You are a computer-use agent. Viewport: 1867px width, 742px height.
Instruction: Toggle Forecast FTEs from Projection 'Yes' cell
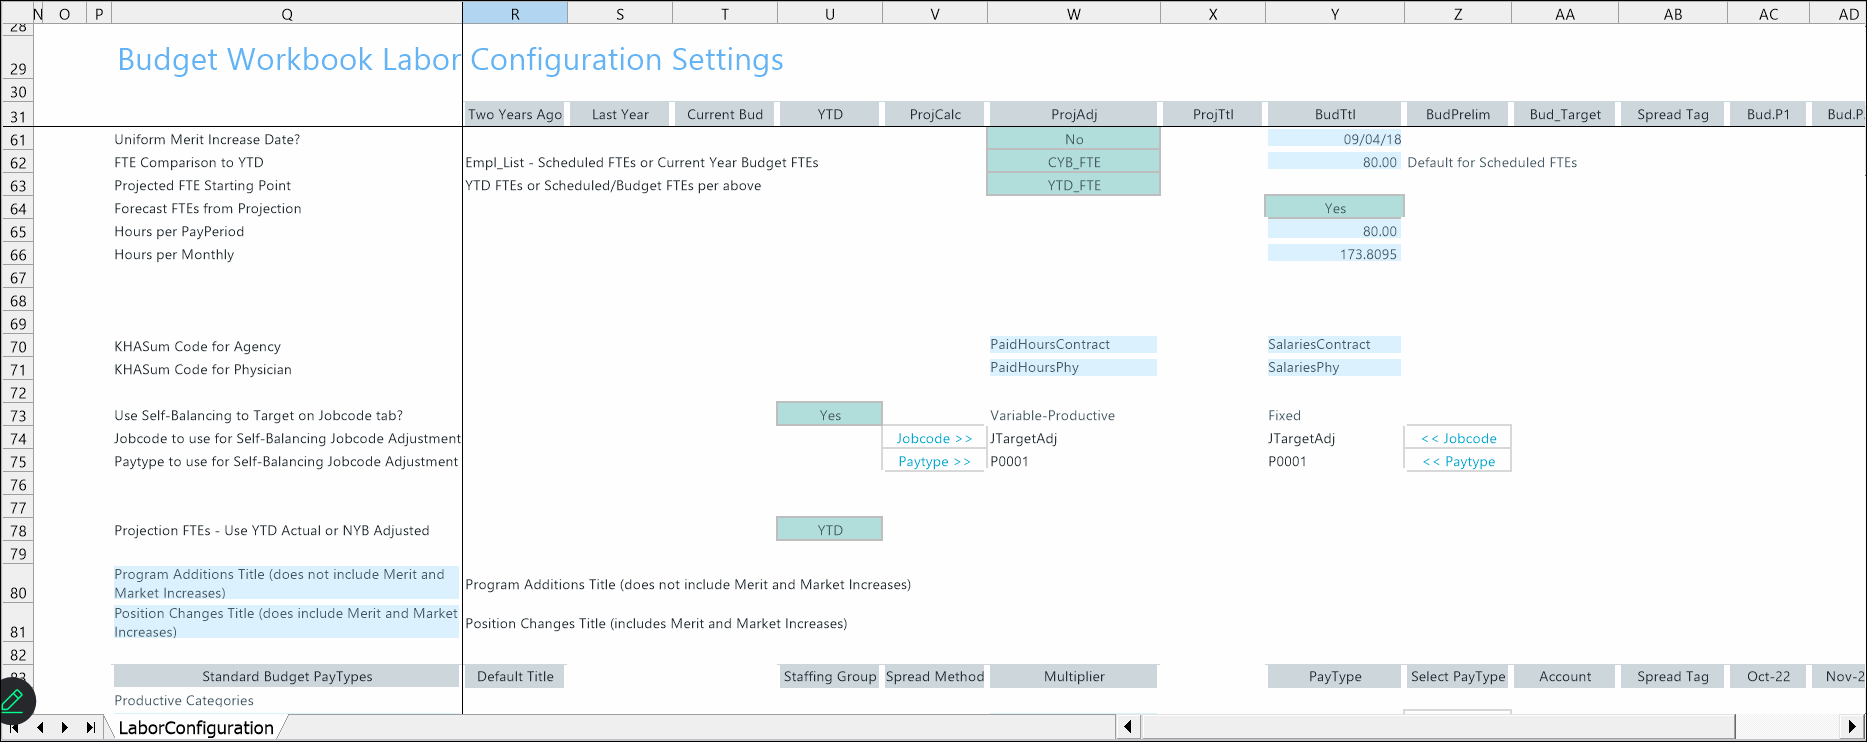click(x=1334, y=208)
